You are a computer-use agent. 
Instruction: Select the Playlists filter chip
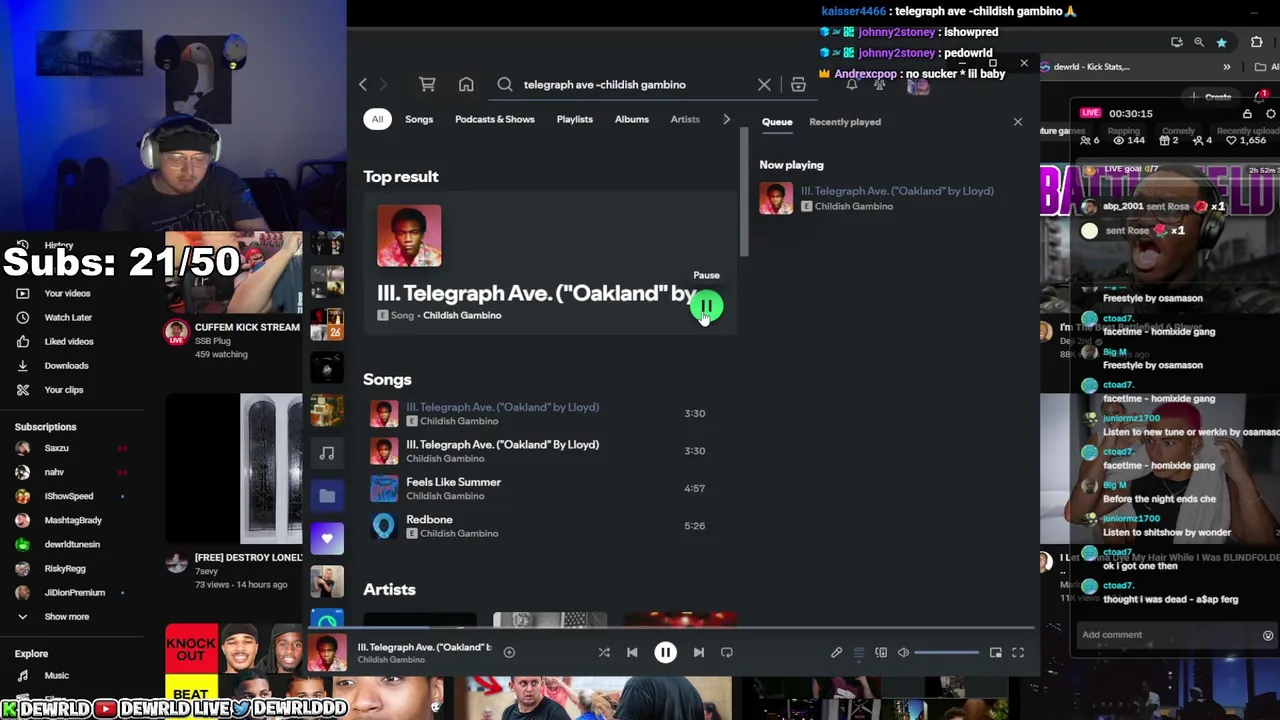click(x=575, y=119)
